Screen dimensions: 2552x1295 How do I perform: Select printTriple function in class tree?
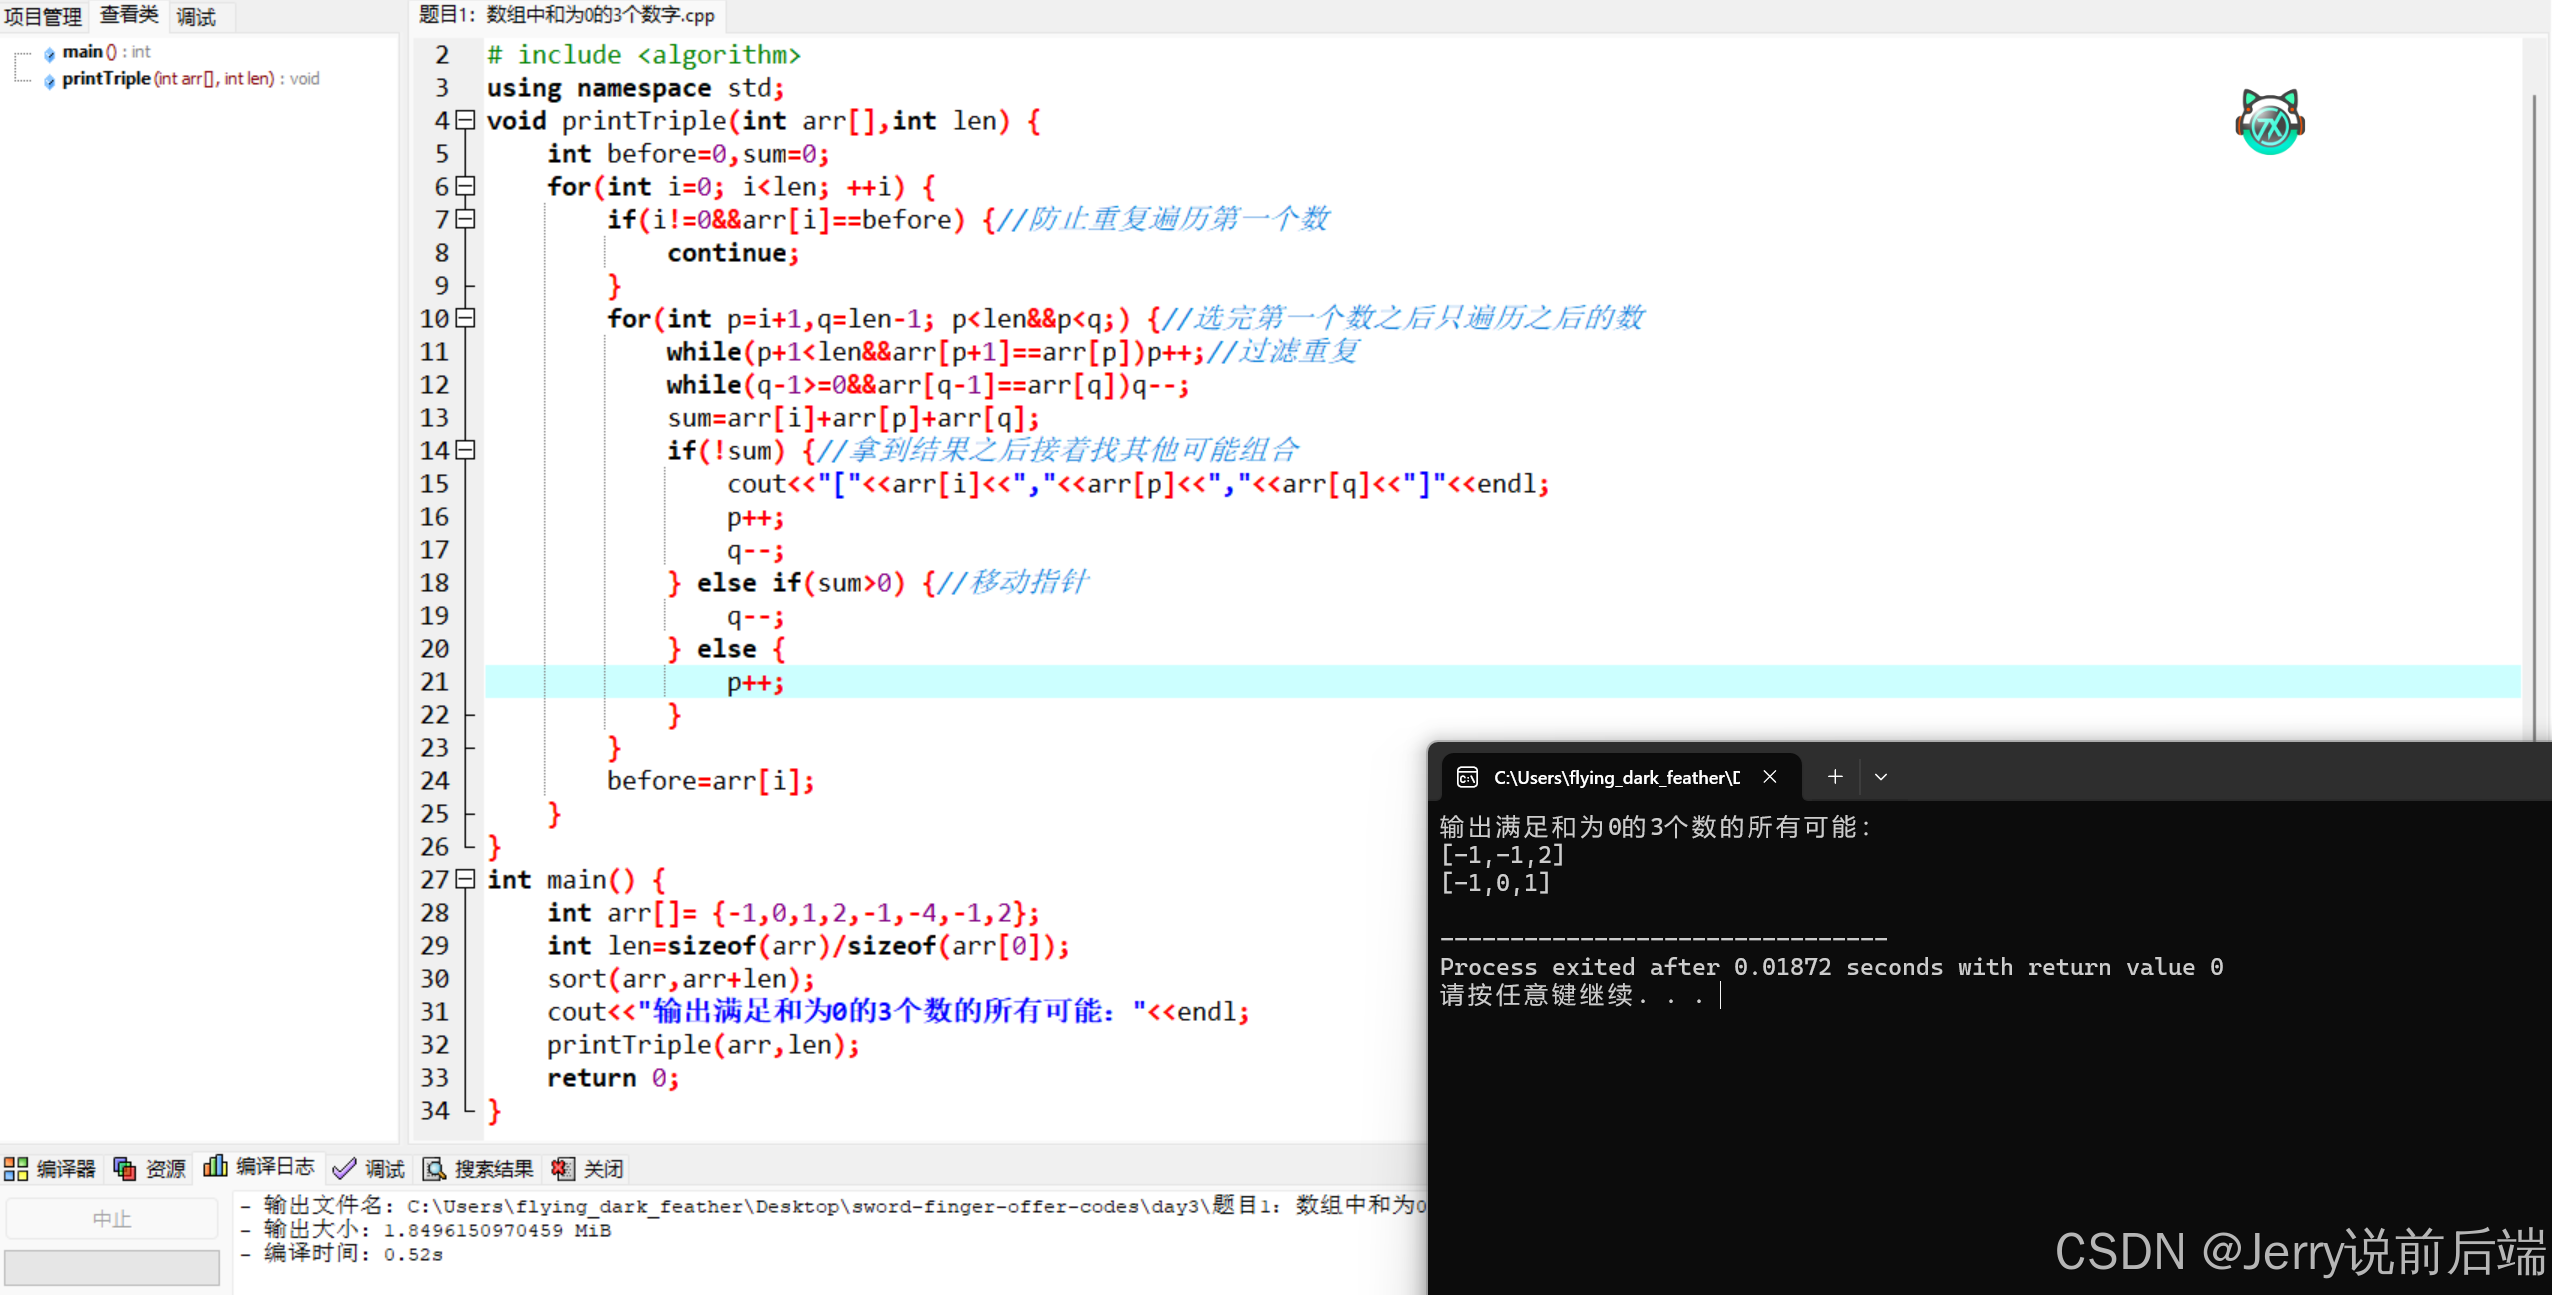click(x=105, y=79)
